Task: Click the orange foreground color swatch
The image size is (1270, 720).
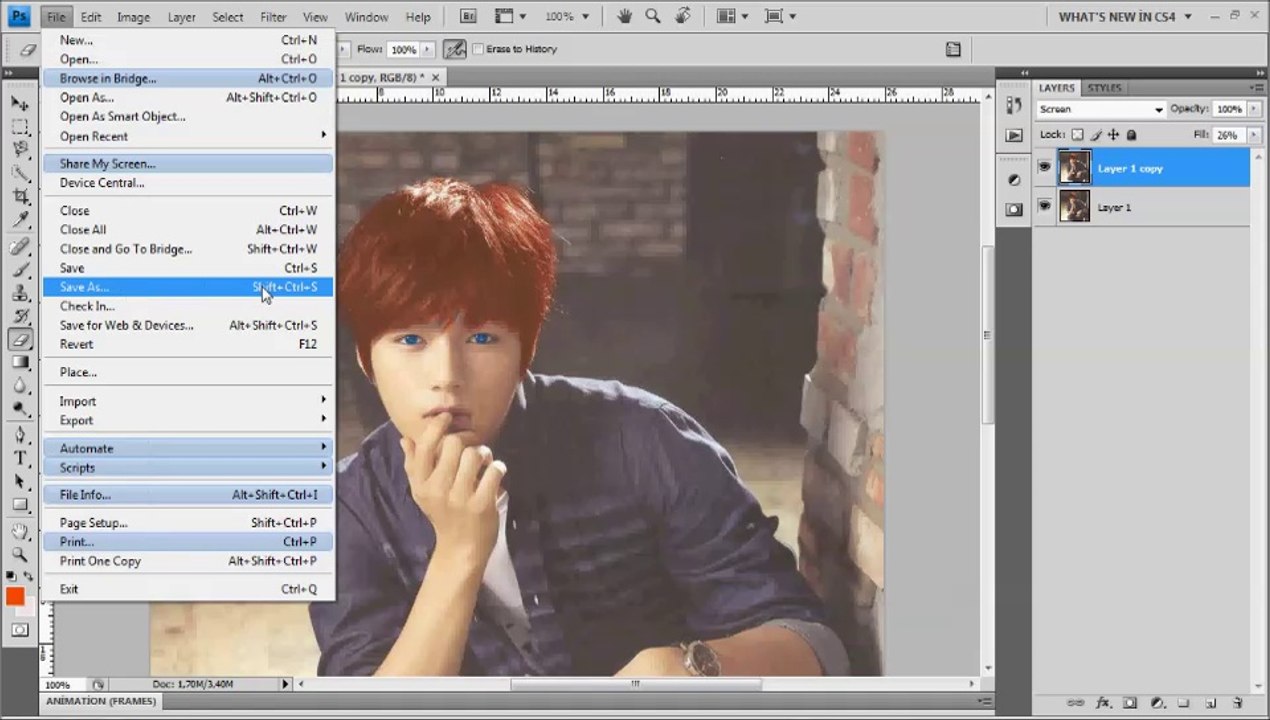Action: [15, 596]
